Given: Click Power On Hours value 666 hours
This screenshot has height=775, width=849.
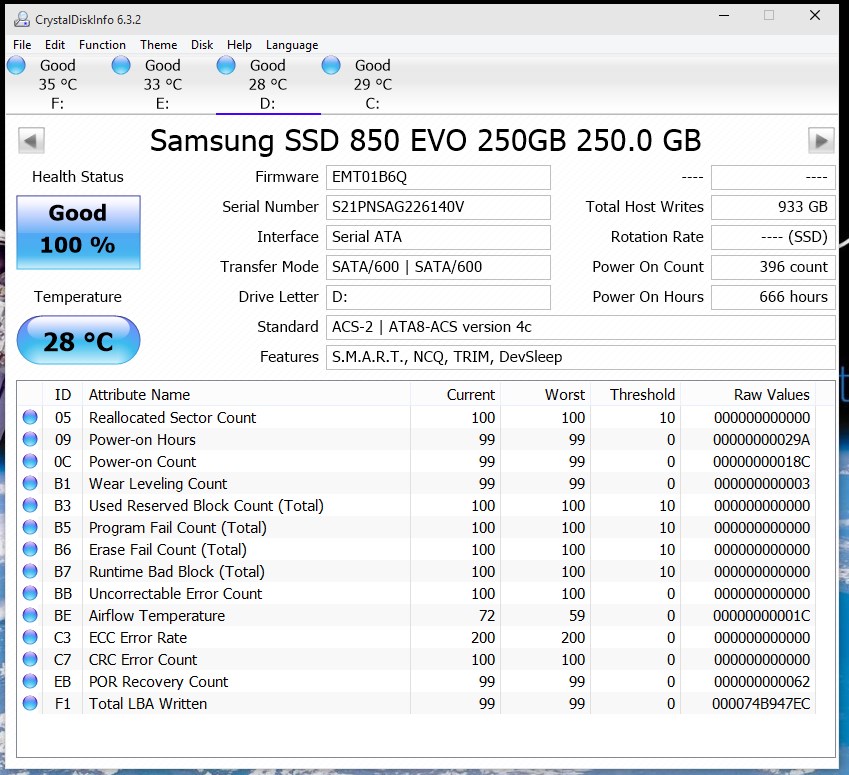Looking at the screenshot, I should point(773,297).
